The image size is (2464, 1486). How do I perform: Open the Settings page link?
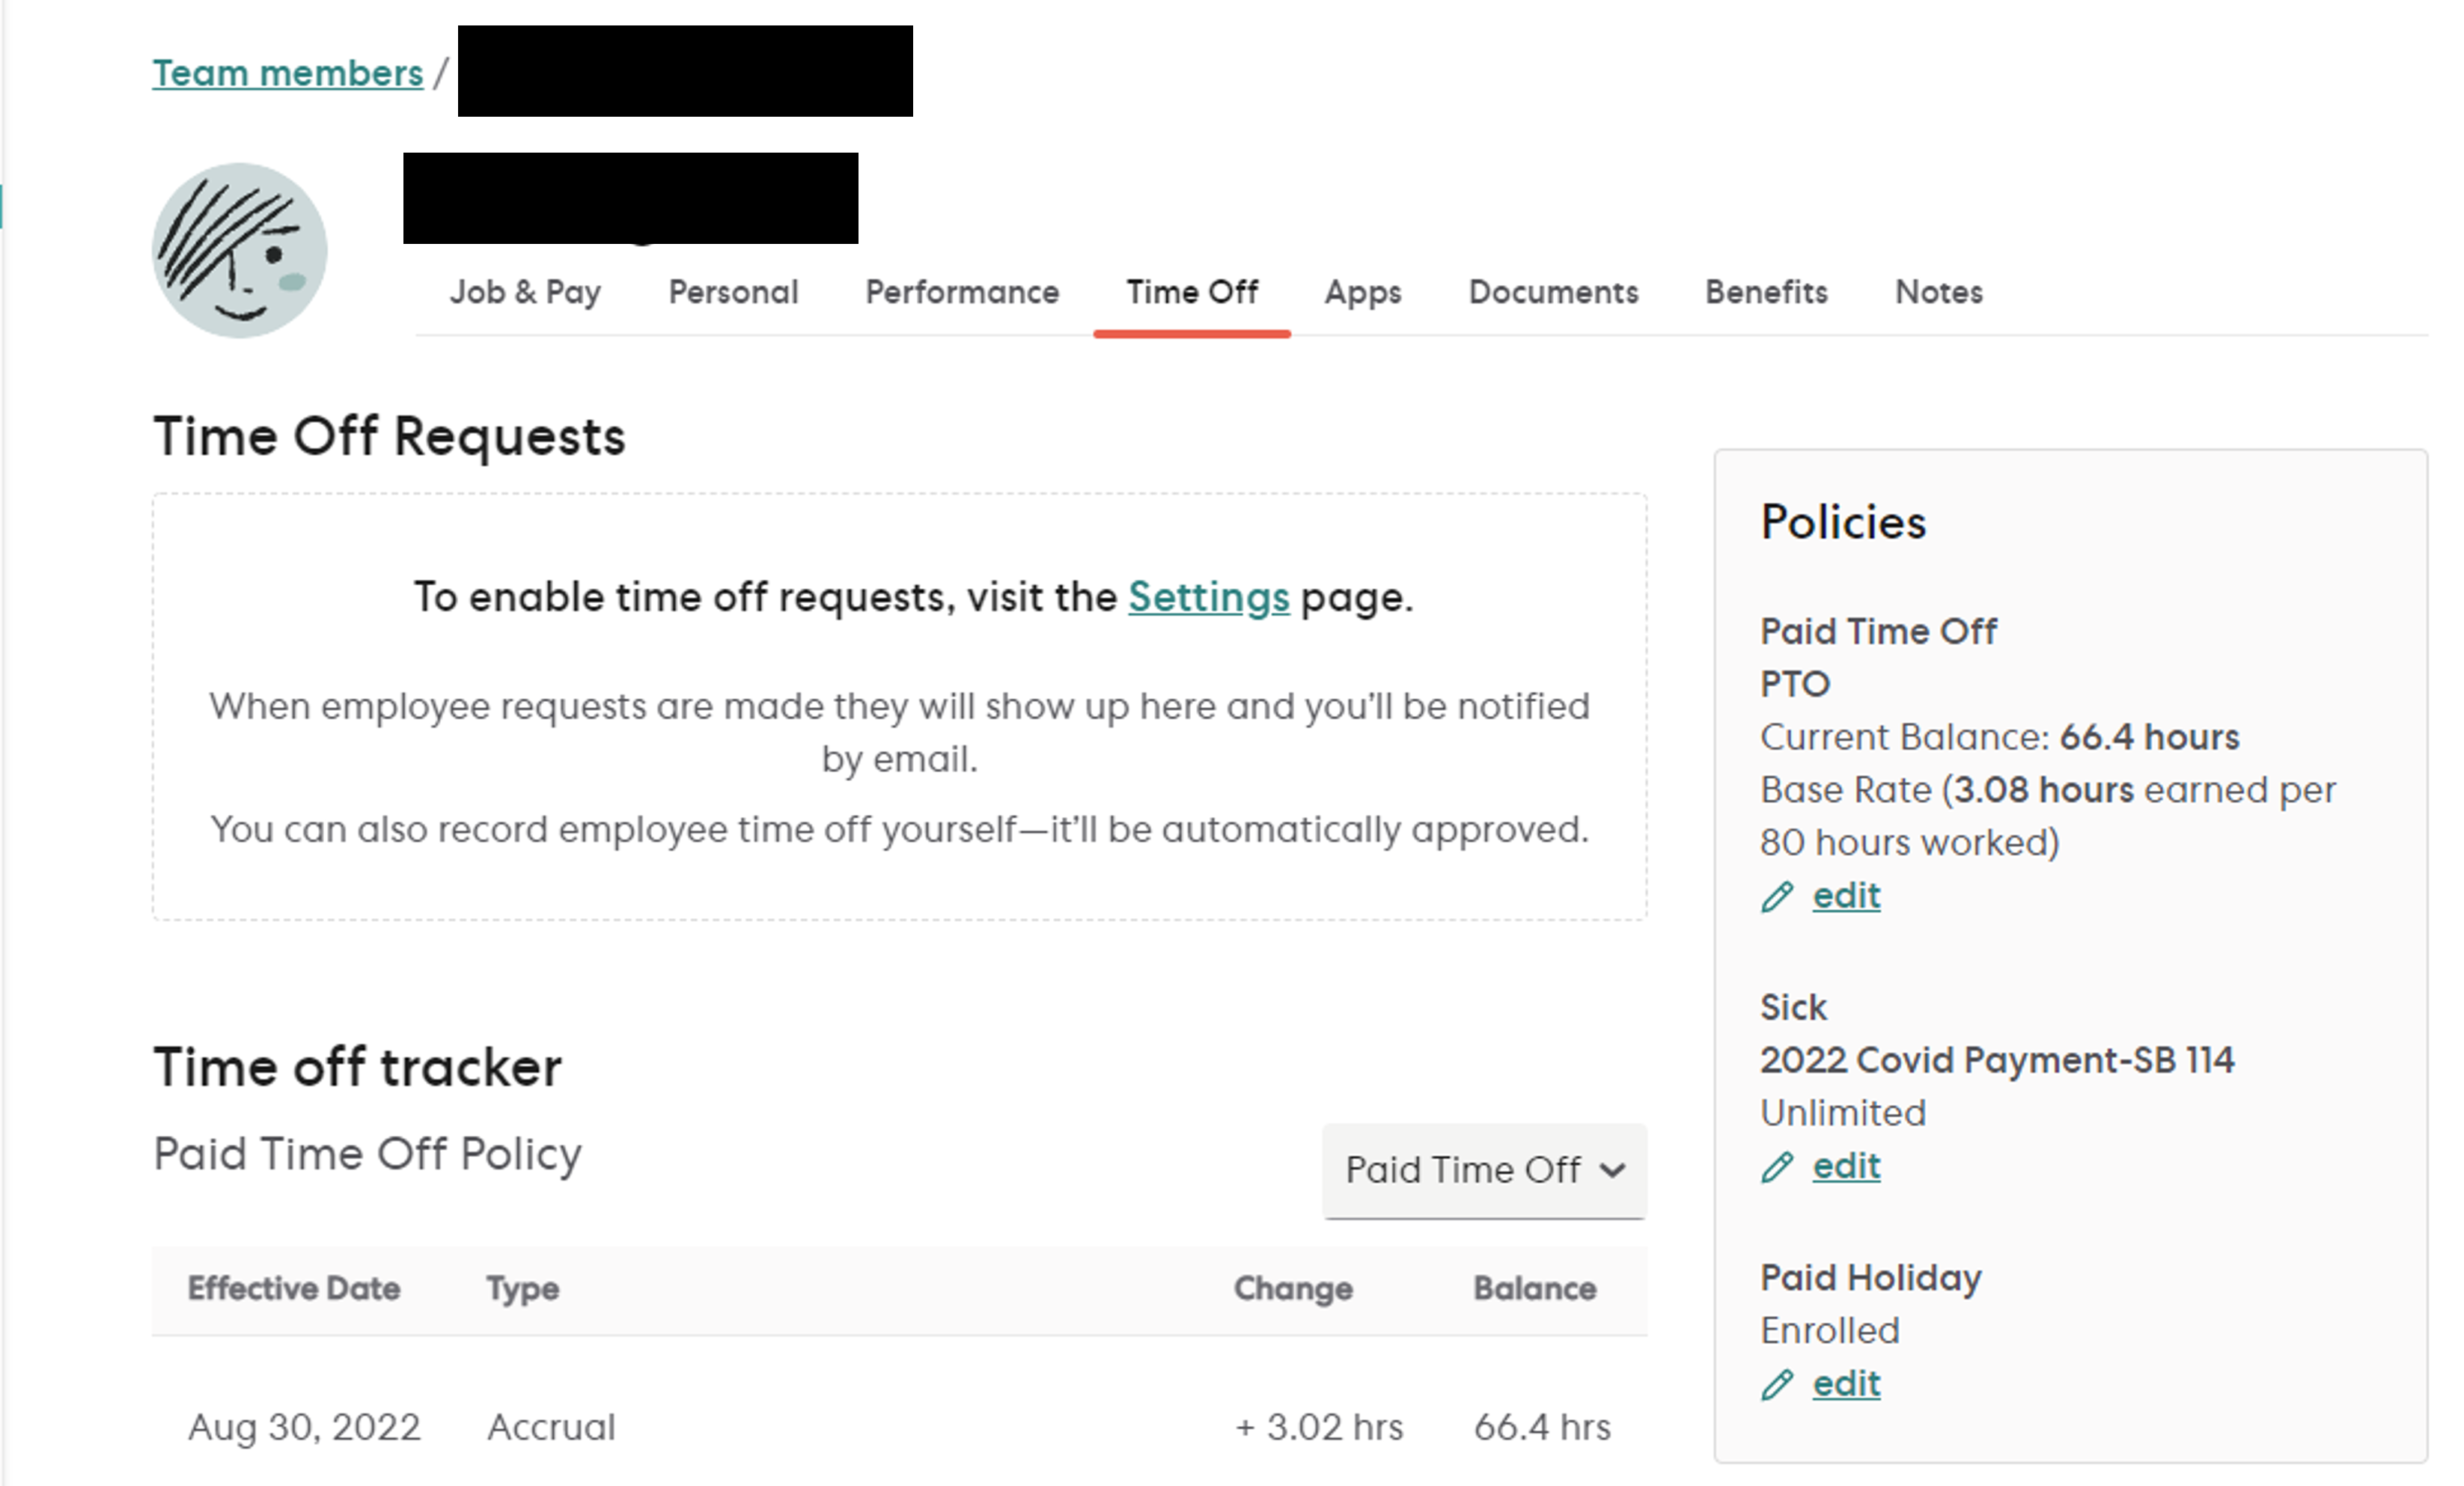1209,597
